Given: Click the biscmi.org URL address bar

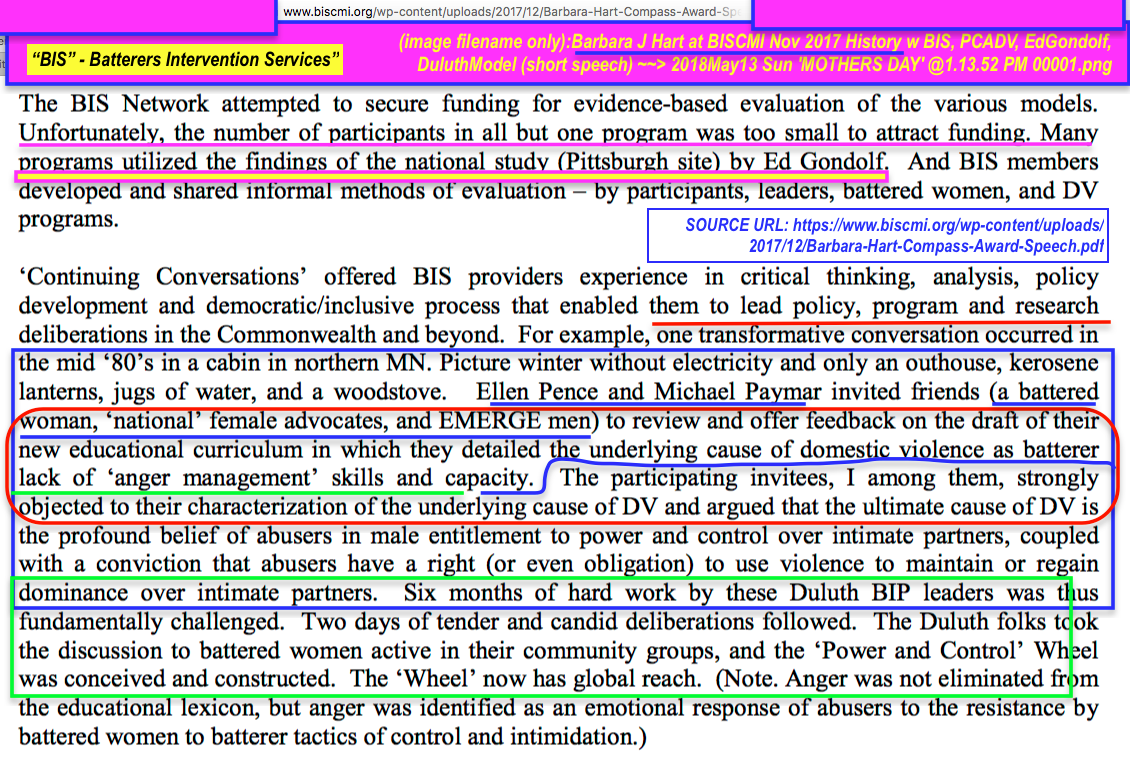Looking at the screenshot, I should click(514, 12).
